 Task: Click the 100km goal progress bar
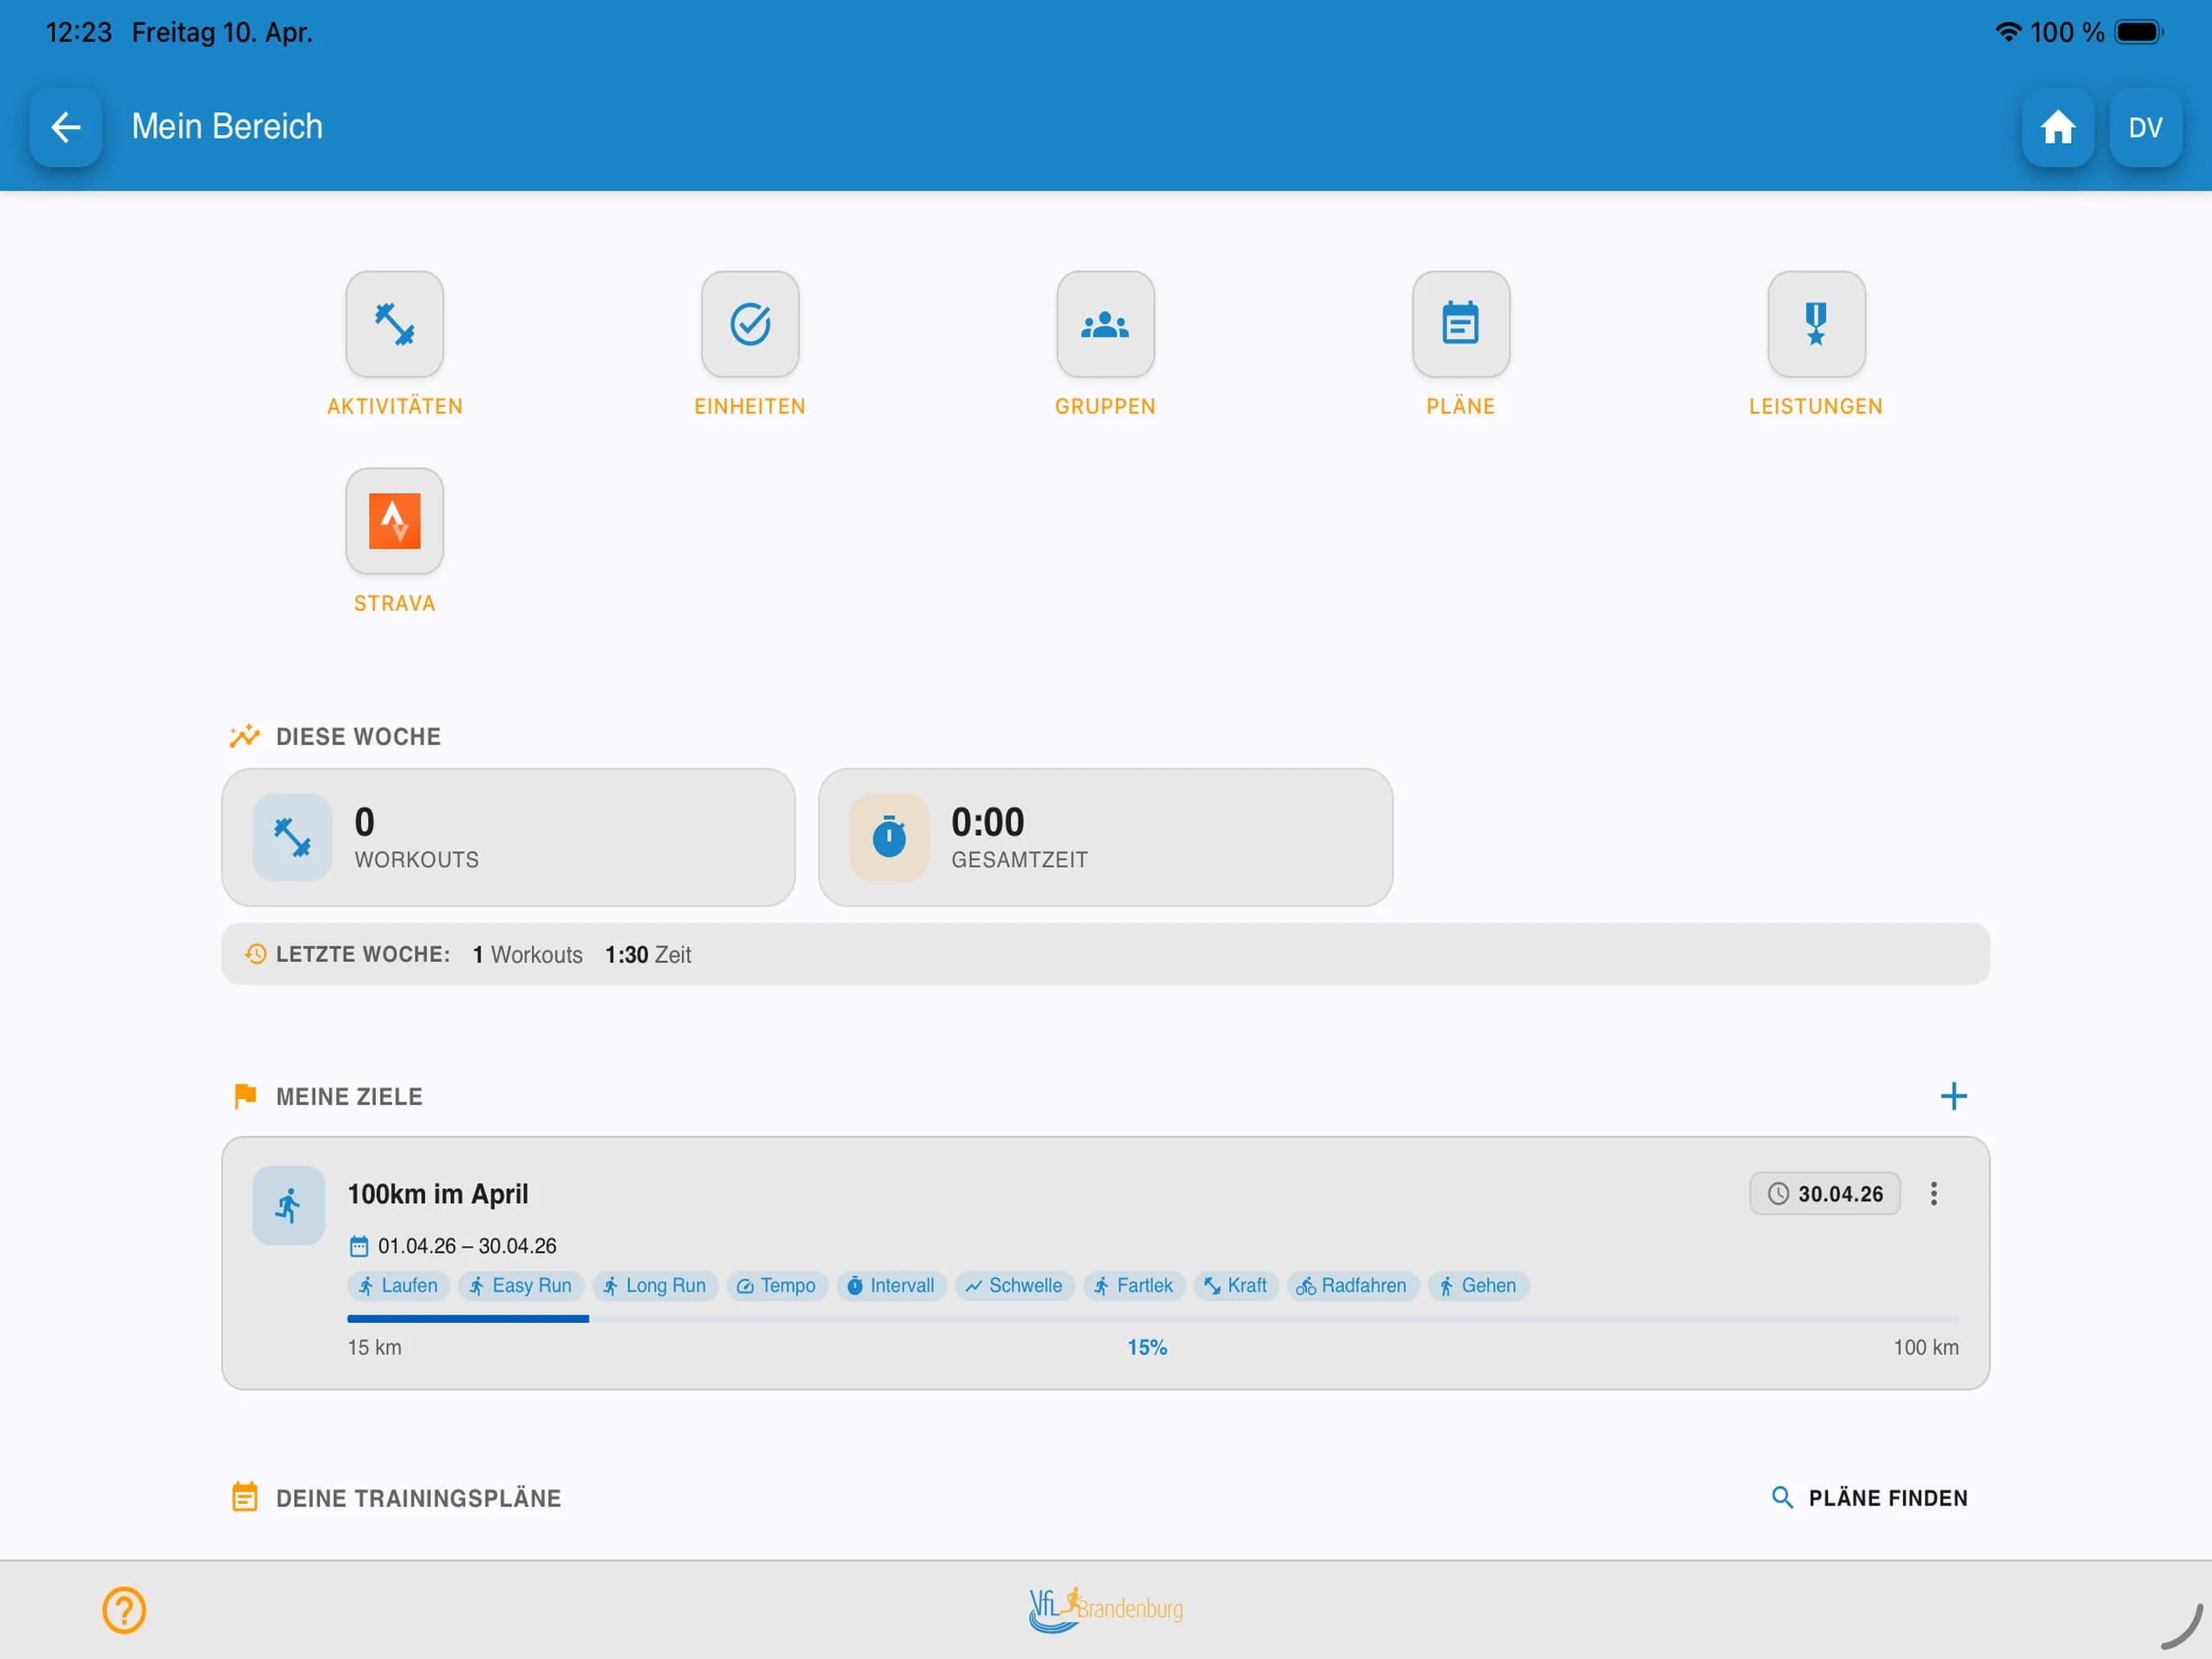(x=1153, y=1319)
